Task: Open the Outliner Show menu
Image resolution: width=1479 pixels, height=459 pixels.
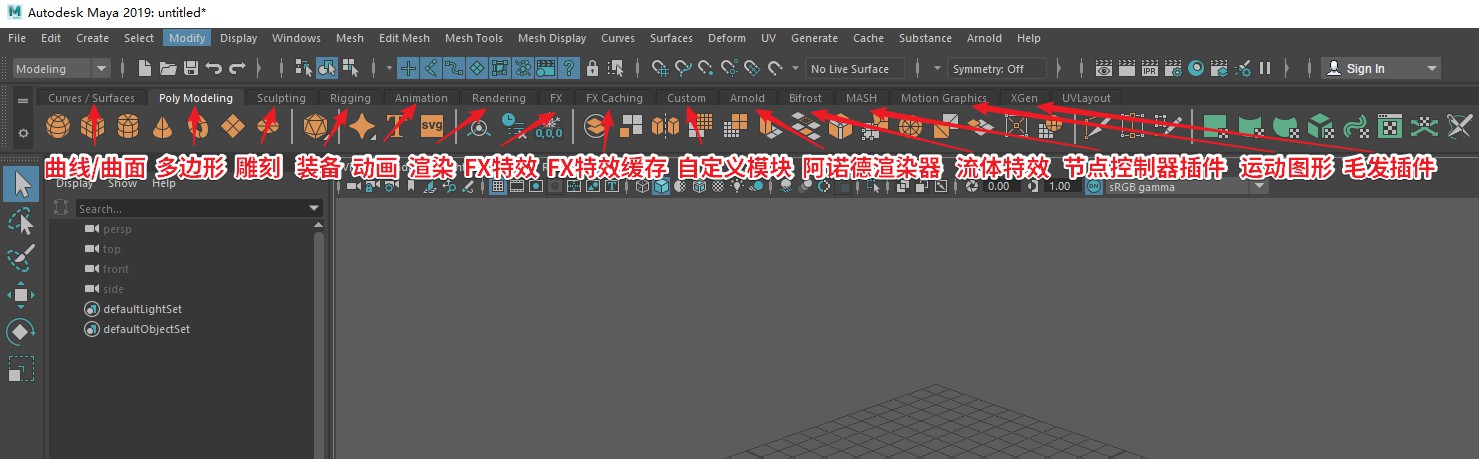Action: [x=122, y=185]
